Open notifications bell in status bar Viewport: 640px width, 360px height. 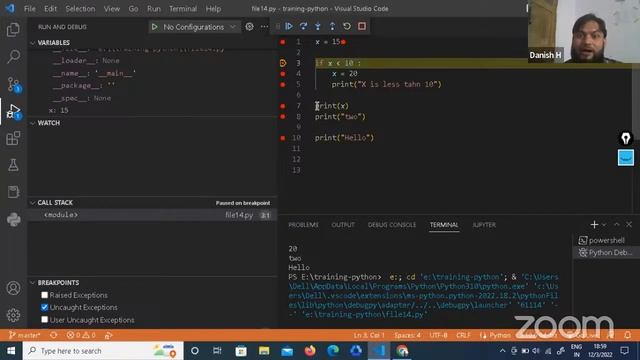[x=628, y=335]
